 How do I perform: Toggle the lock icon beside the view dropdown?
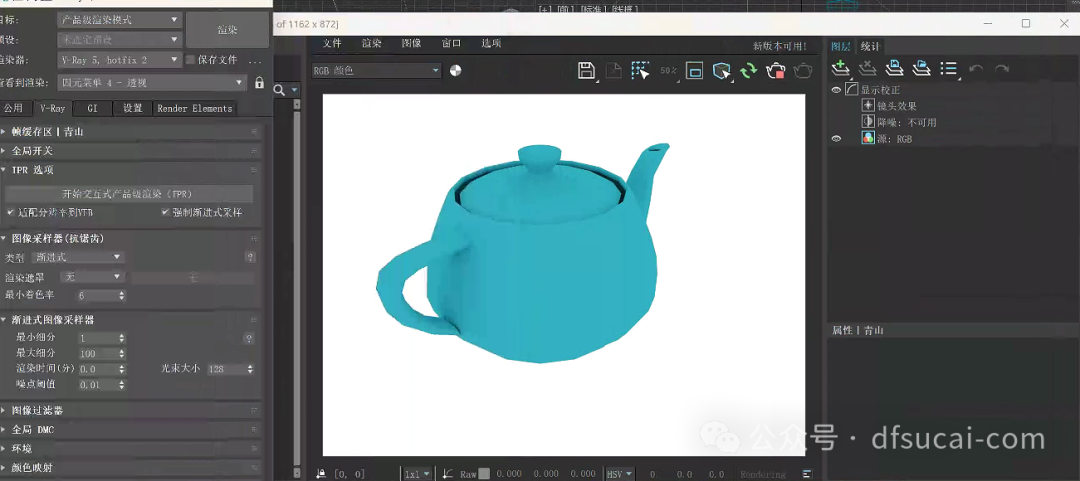[259, 83]
